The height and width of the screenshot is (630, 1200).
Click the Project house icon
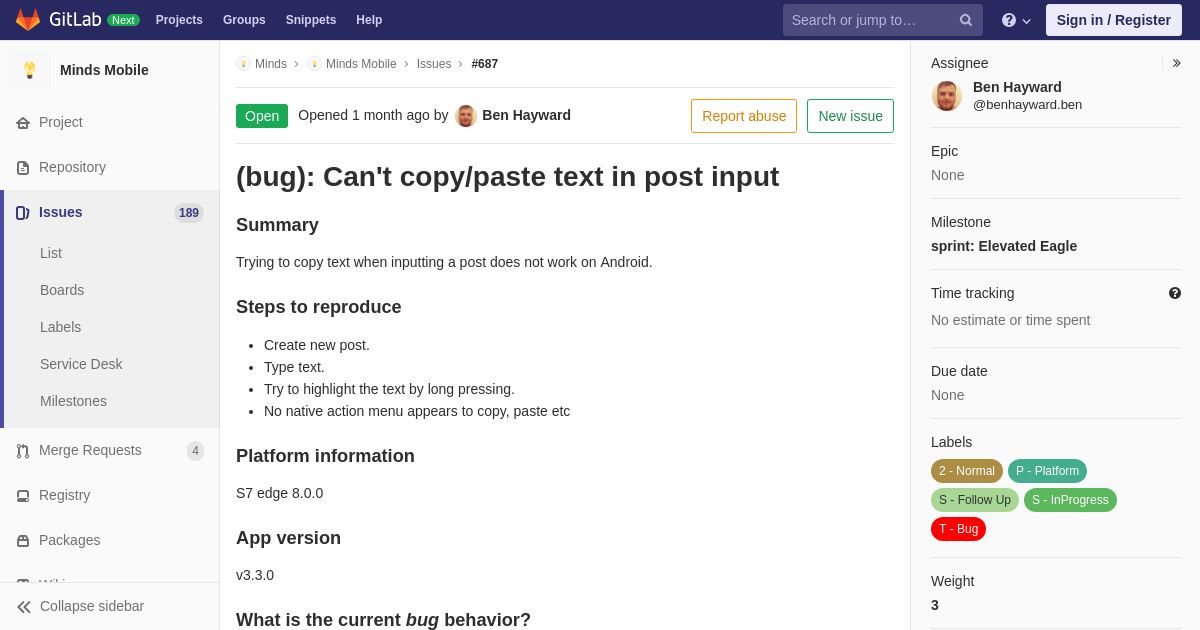(23, 123)
